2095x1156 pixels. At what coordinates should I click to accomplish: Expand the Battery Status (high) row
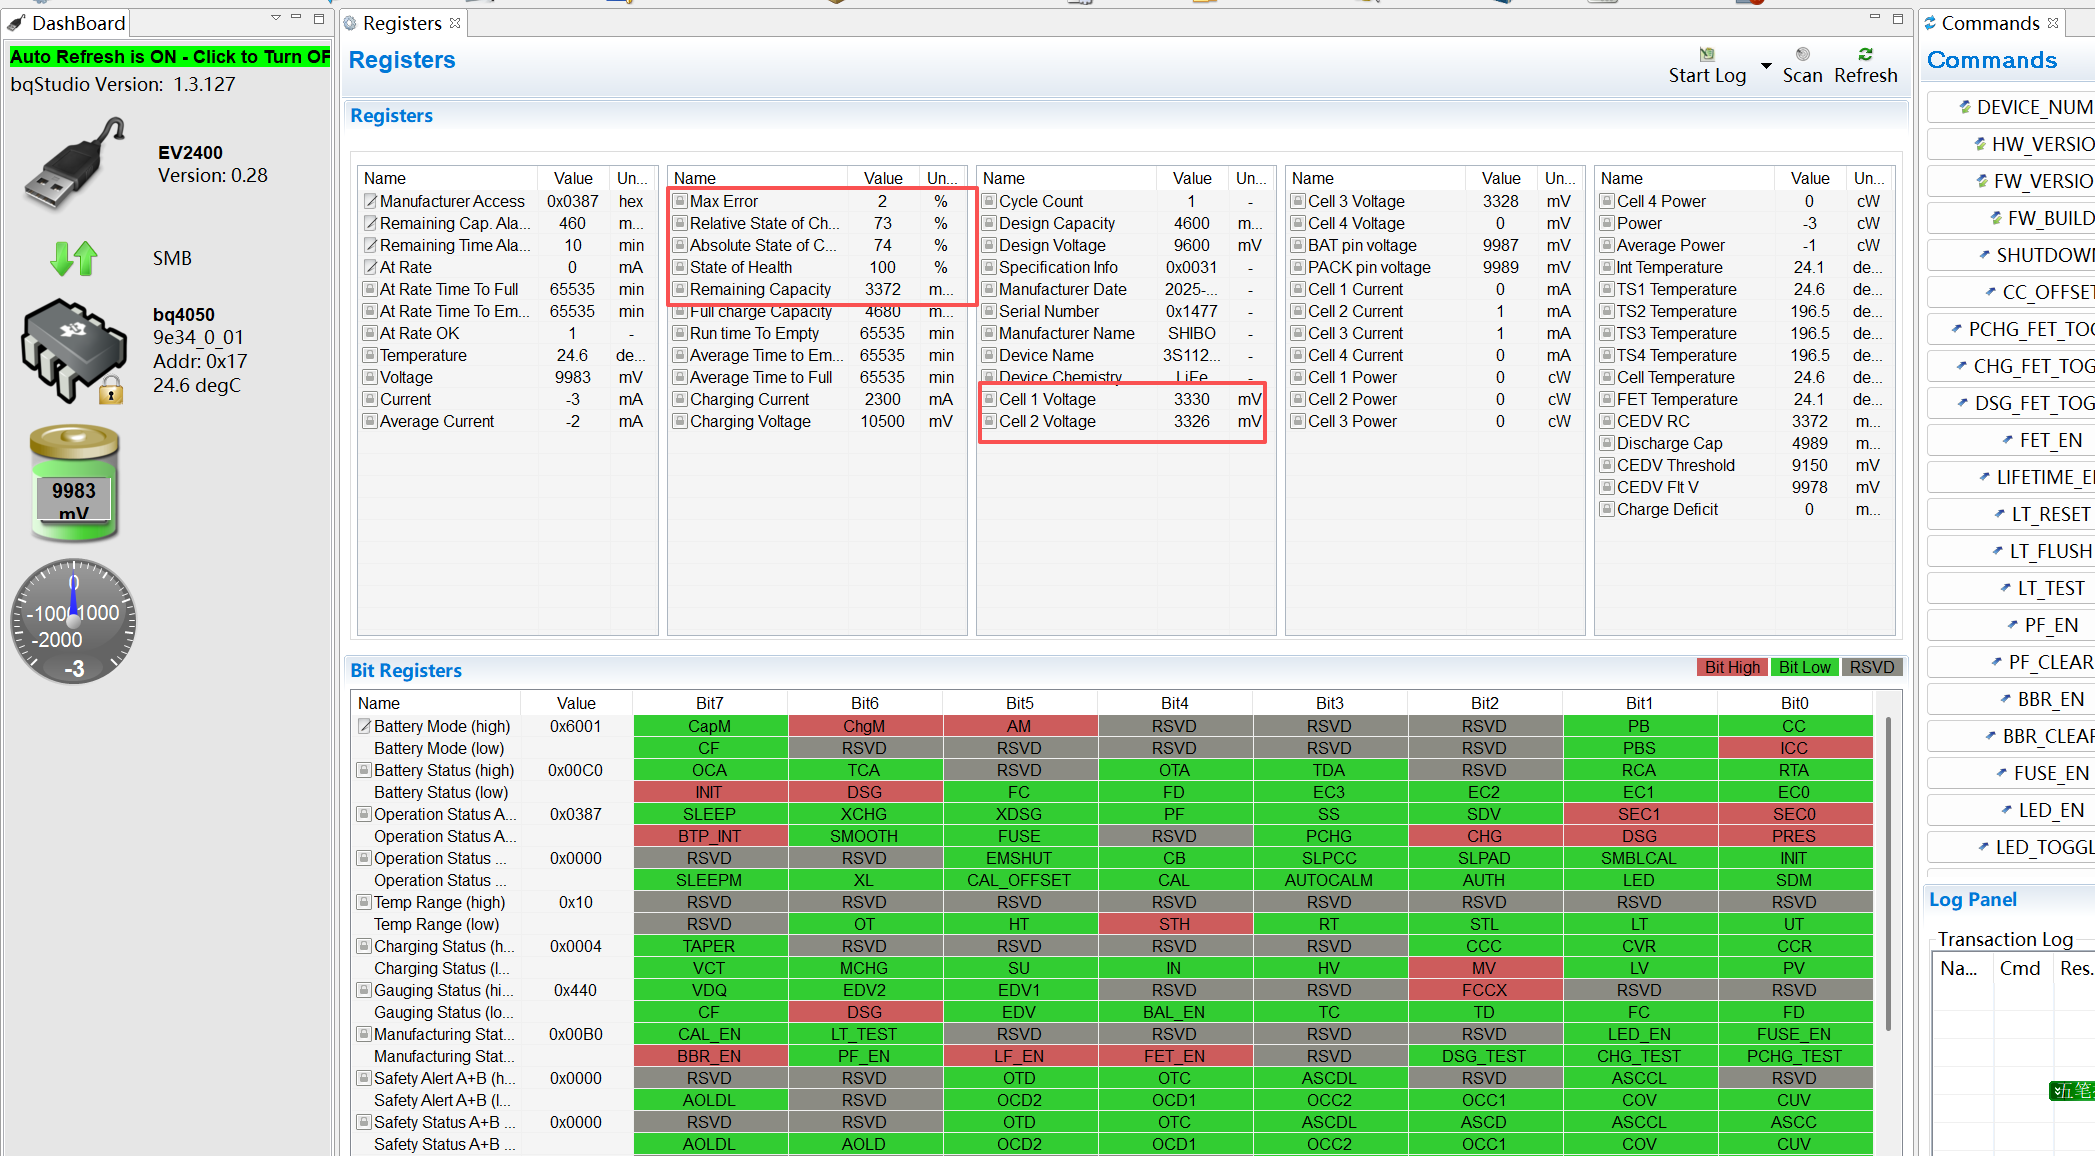[364, 770]
